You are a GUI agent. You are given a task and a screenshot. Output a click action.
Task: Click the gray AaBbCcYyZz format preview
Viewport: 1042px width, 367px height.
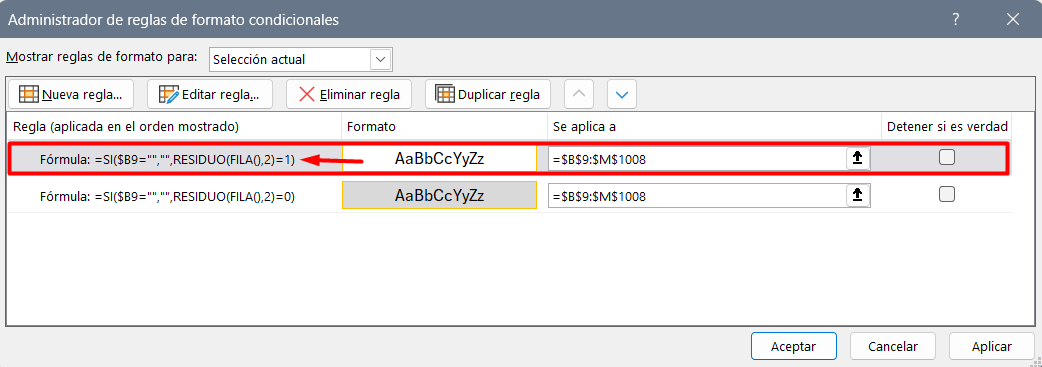point(439,195)
